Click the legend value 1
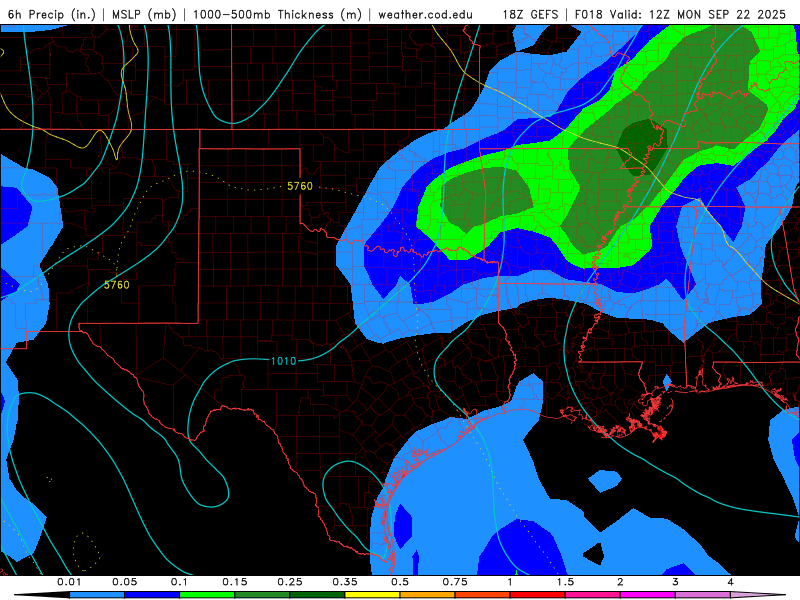The image size is (800, 600). [510, 582]
